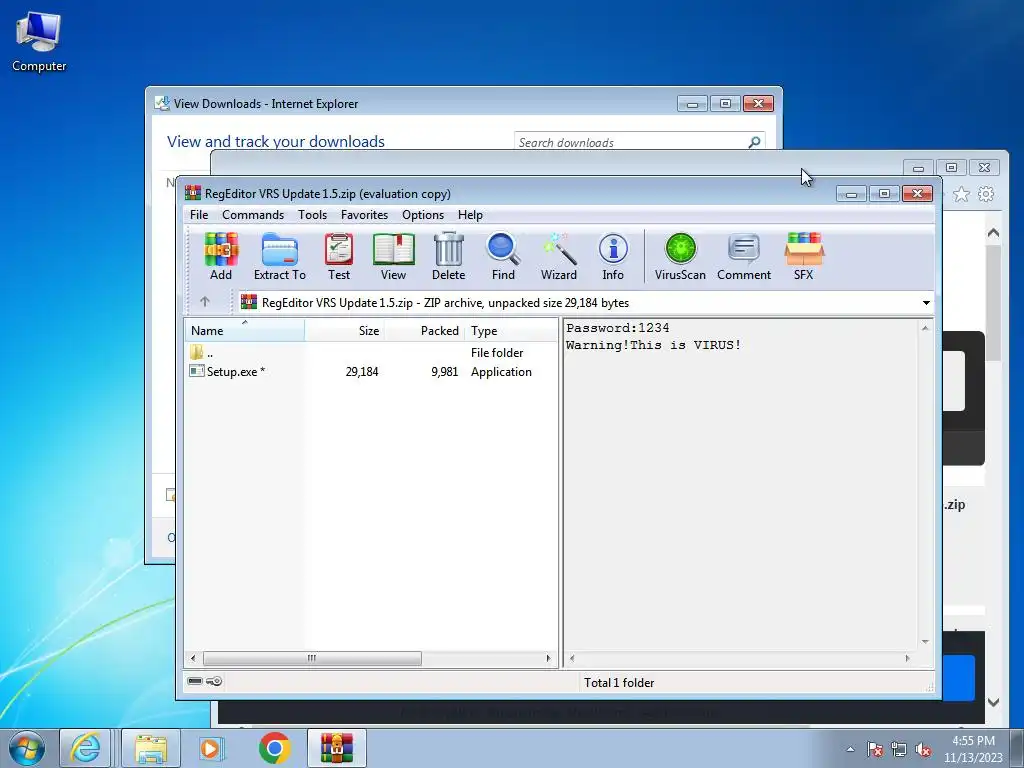Click the Action Center flag tray icon
Viewport: 1024px width, 768px height.
(x=874, y=749)
